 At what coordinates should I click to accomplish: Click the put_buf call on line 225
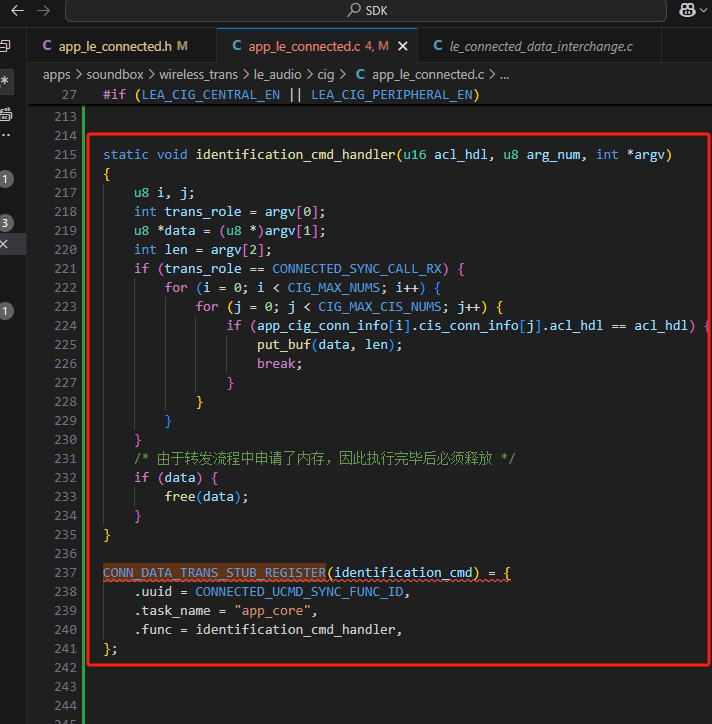[330, 344]
